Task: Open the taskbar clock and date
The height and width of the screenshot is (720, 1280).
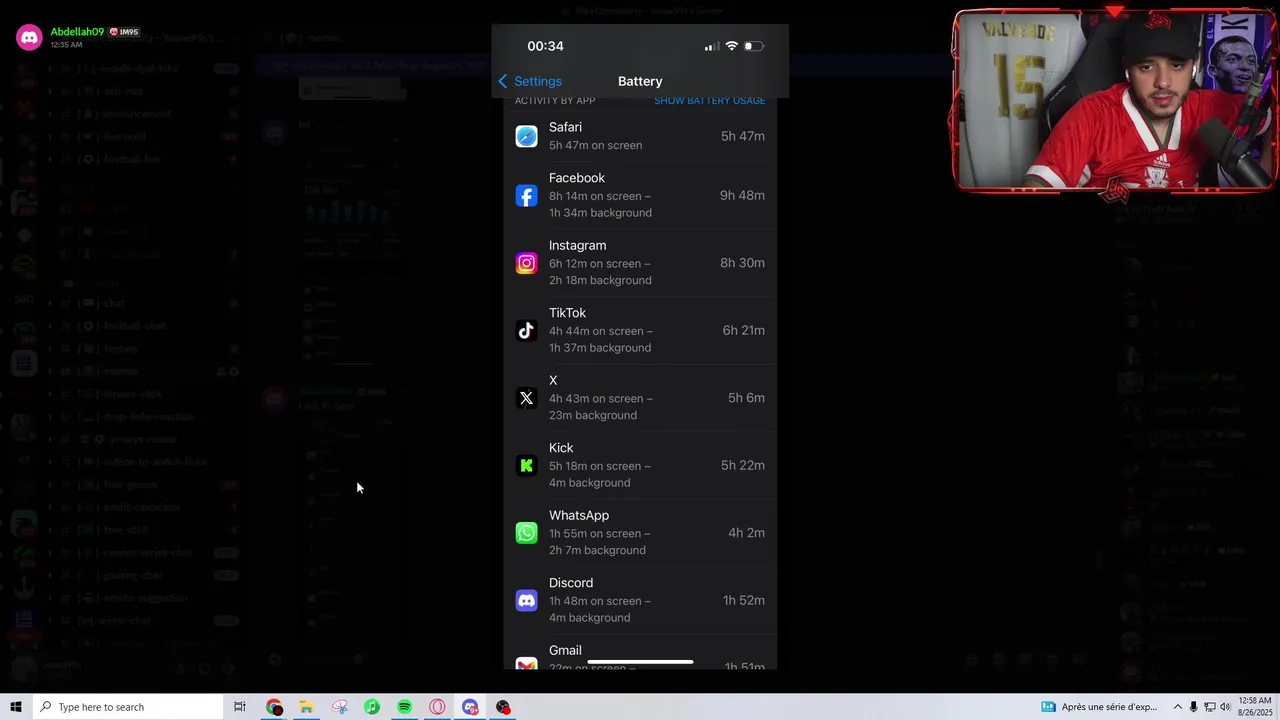Action: pos(1255,707)
